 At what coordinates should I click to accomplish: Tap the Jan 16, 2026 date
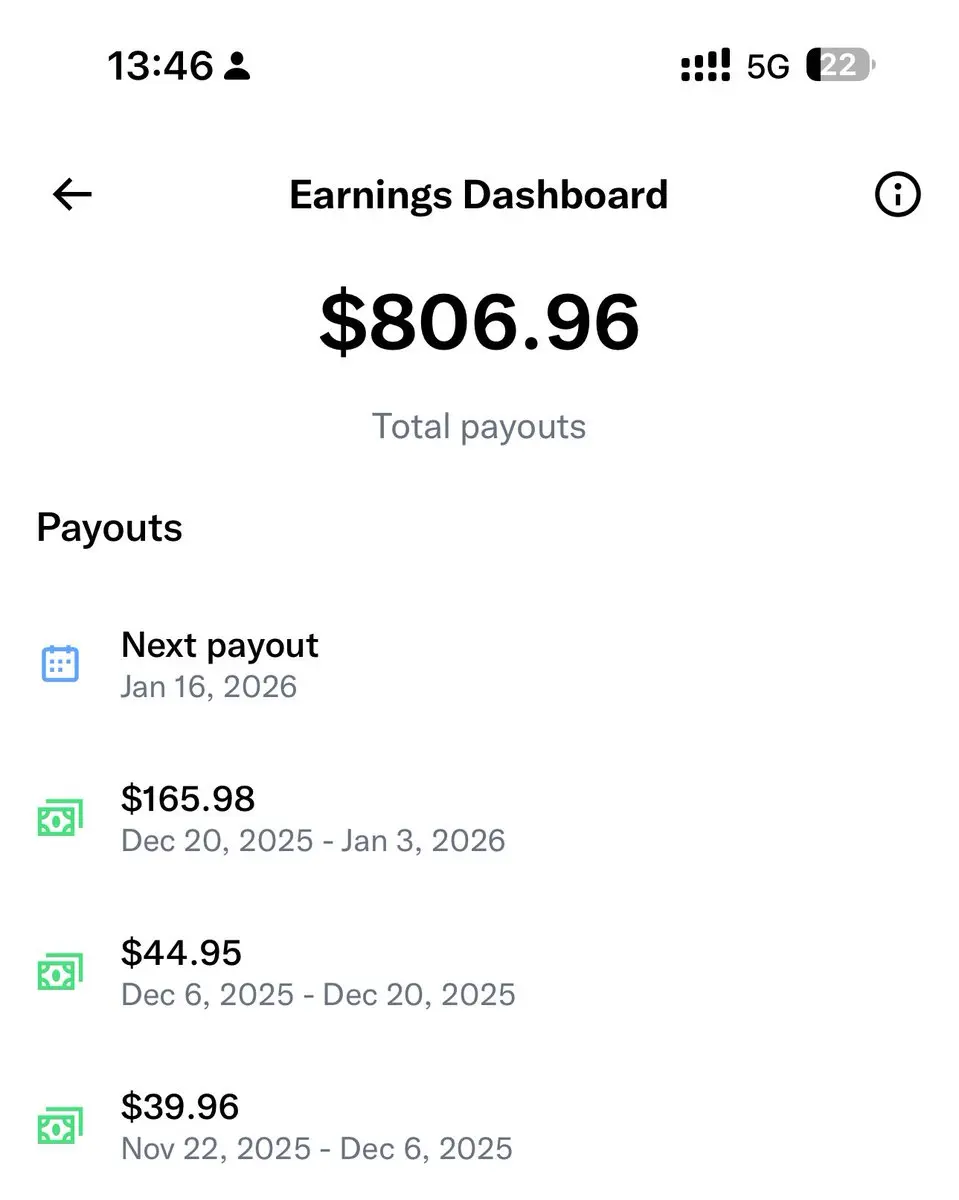click(209, 687)
